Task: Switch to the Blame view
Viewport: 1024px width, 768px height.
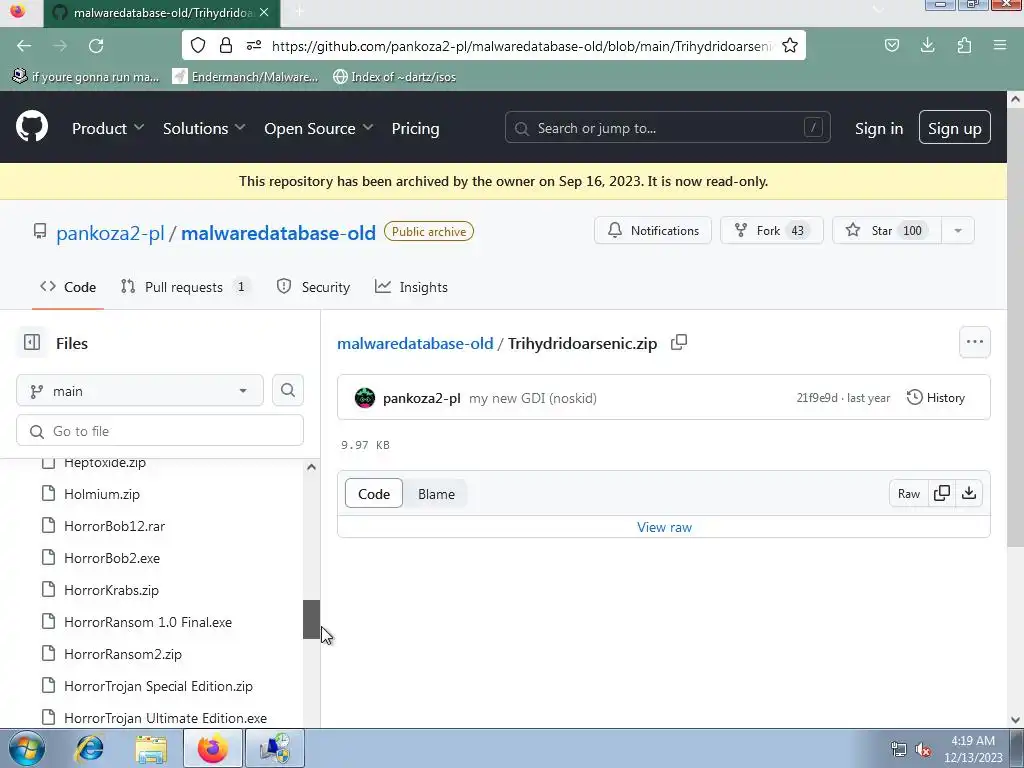Action: (436, 494)
